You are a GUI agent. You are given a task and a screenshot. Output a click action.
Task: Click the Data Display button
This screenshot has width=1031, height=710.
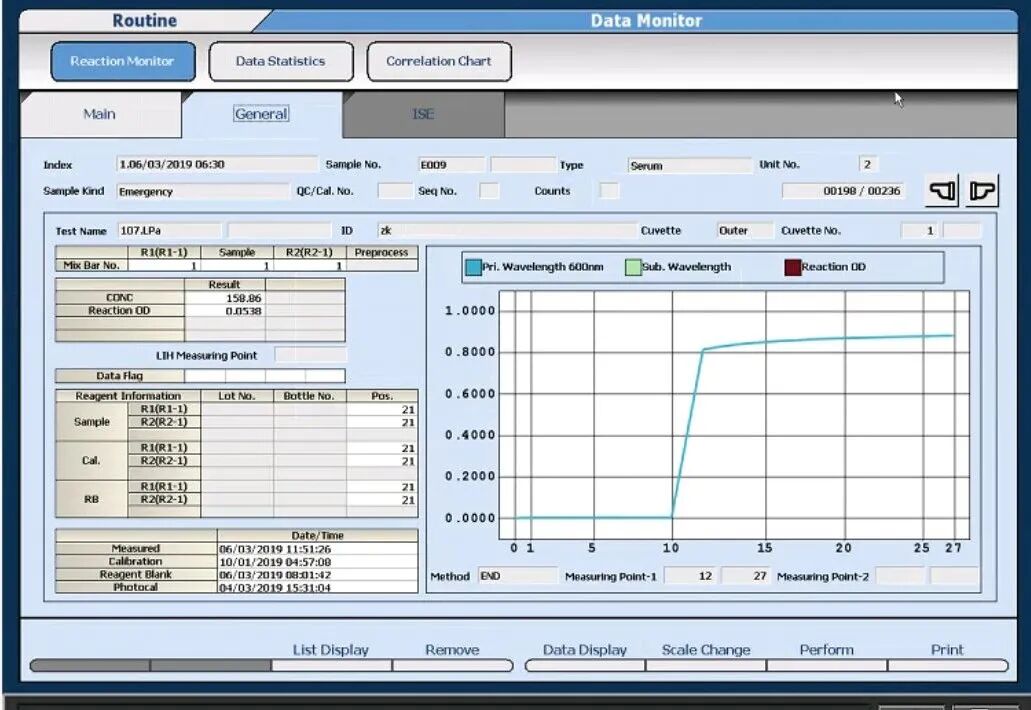pyautogui.click(x=585, y=657)
